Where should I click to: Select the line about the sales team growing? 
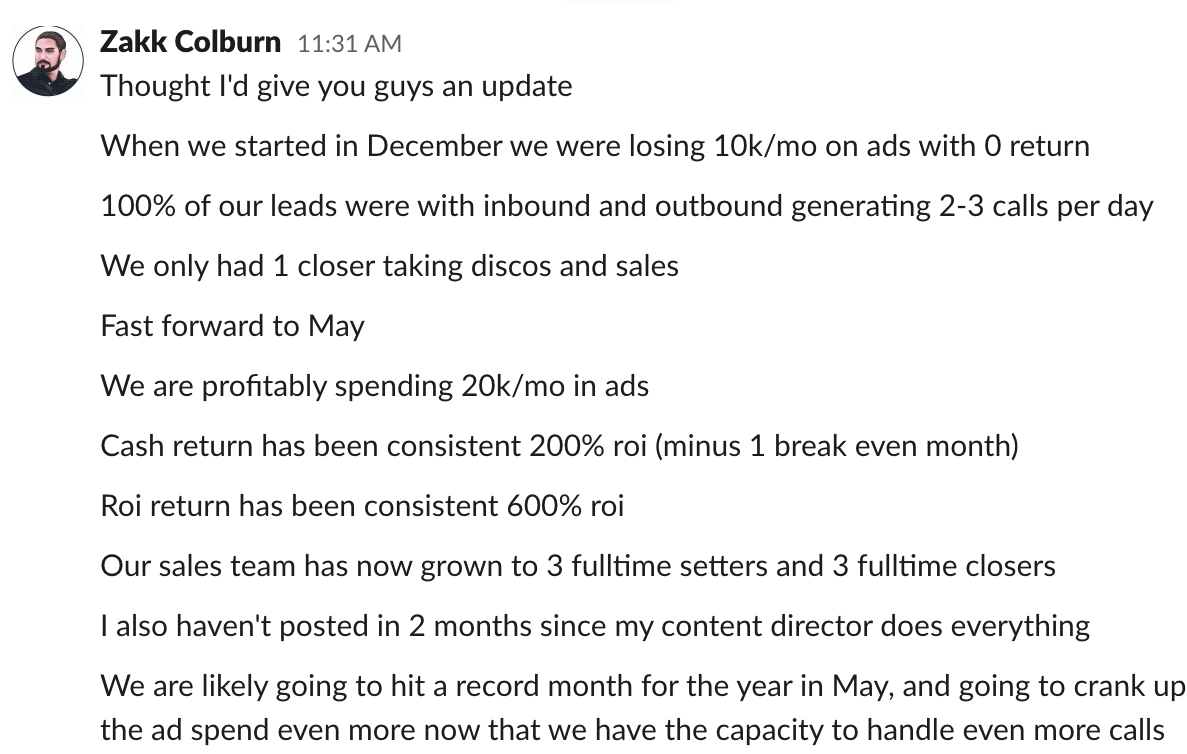(578, 566)
